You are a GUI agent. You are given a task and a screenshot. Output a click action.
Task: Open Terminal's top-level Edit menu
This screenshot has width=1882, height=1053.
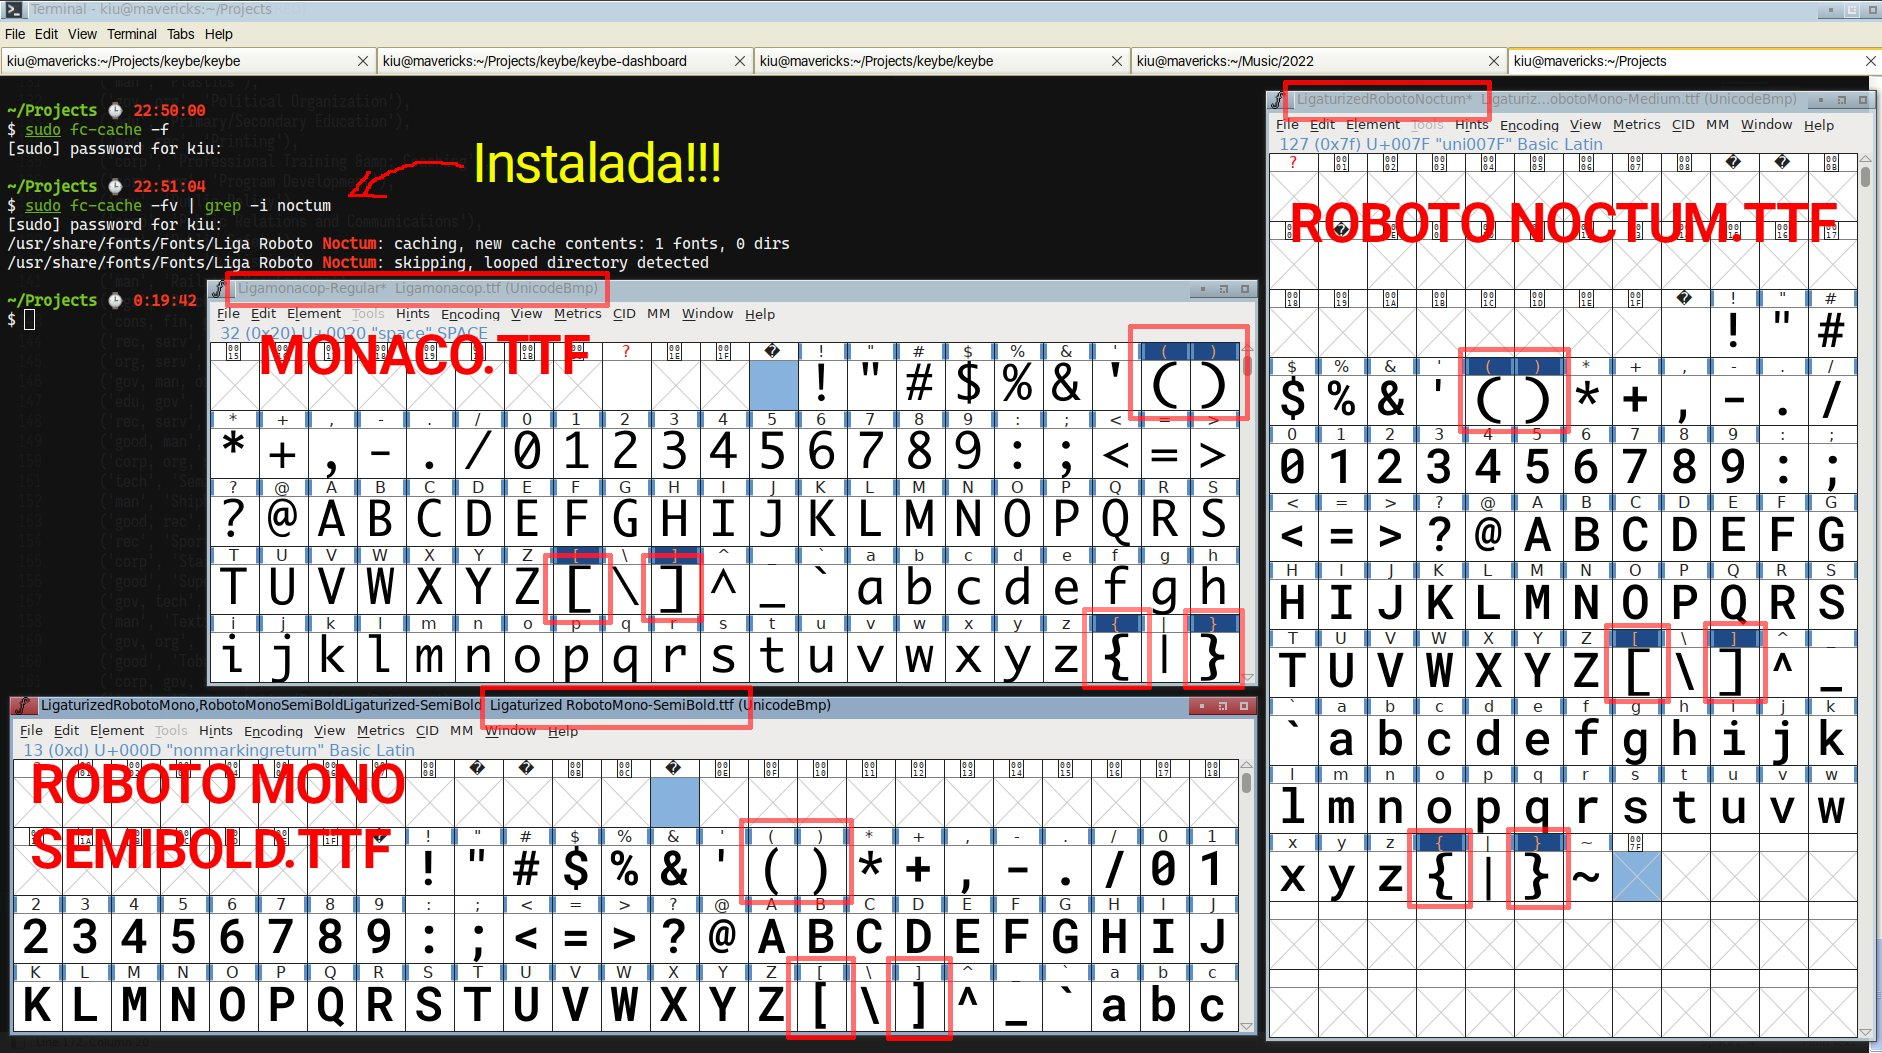(x=46, y=34)
